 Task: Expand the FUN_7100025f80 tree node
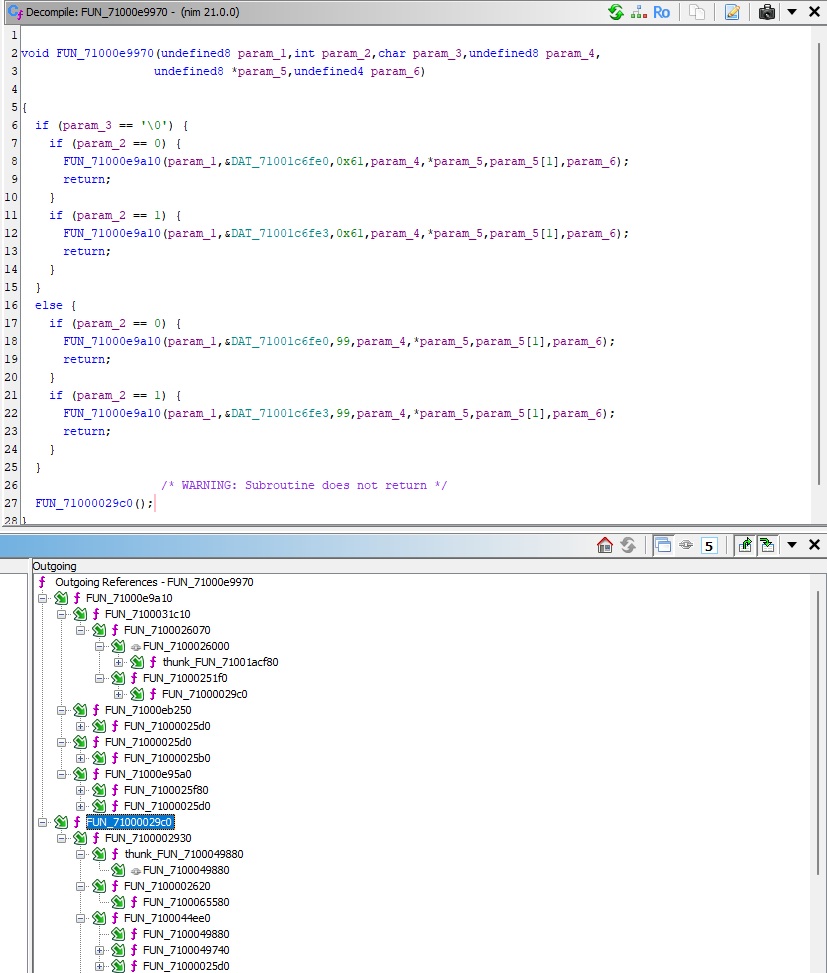(x=81, y=790)
